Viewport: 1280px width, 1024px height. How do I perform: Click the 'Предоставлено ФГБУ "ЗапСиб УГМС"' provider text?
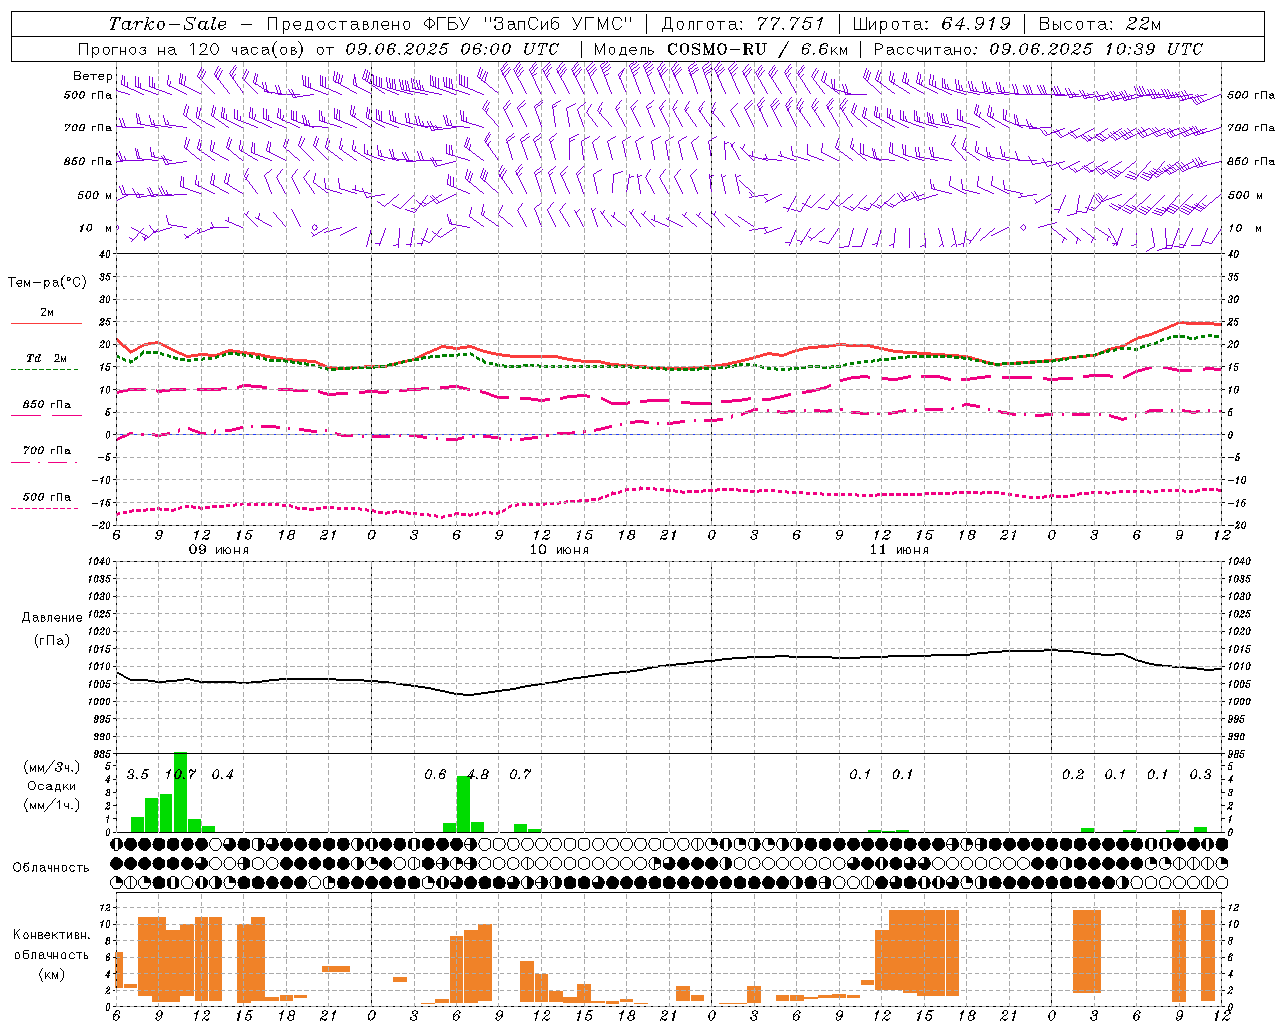pyautogui.click(x=450, y=24)
